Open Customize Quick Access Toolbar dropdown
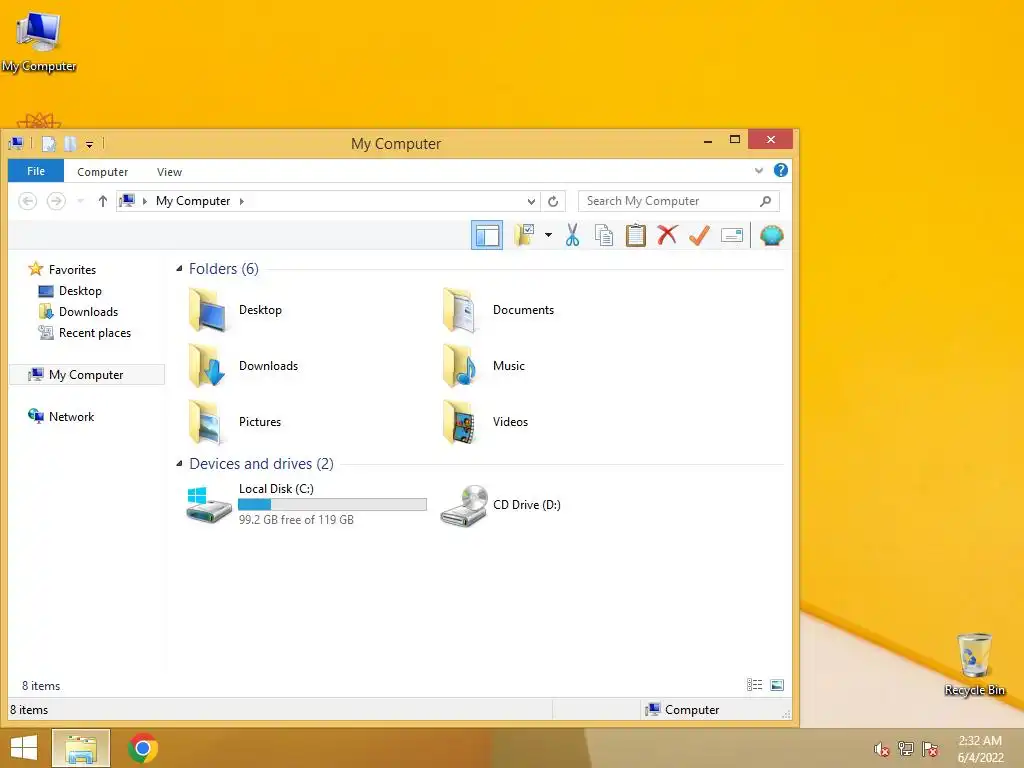Screen dimensions: 1024x768 tap(89, 144)
